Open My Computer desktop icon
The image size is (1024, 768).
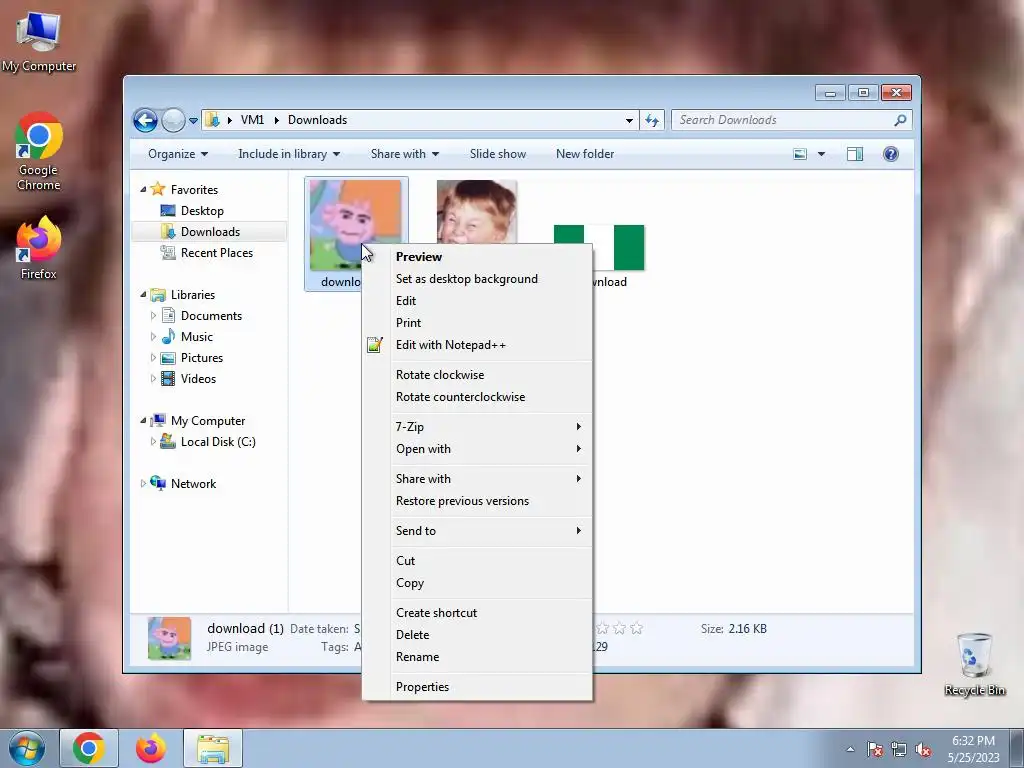click(39, 40)
